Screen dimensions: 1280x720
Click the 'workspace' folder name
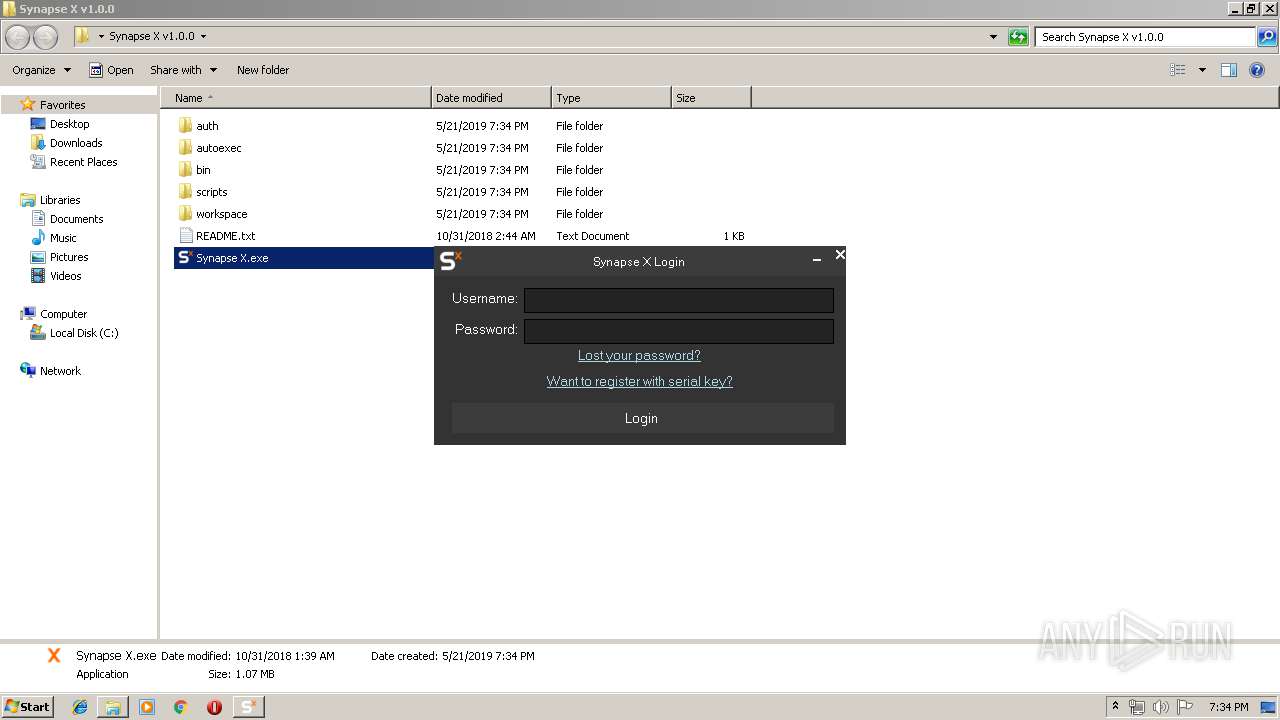point(221,214)
